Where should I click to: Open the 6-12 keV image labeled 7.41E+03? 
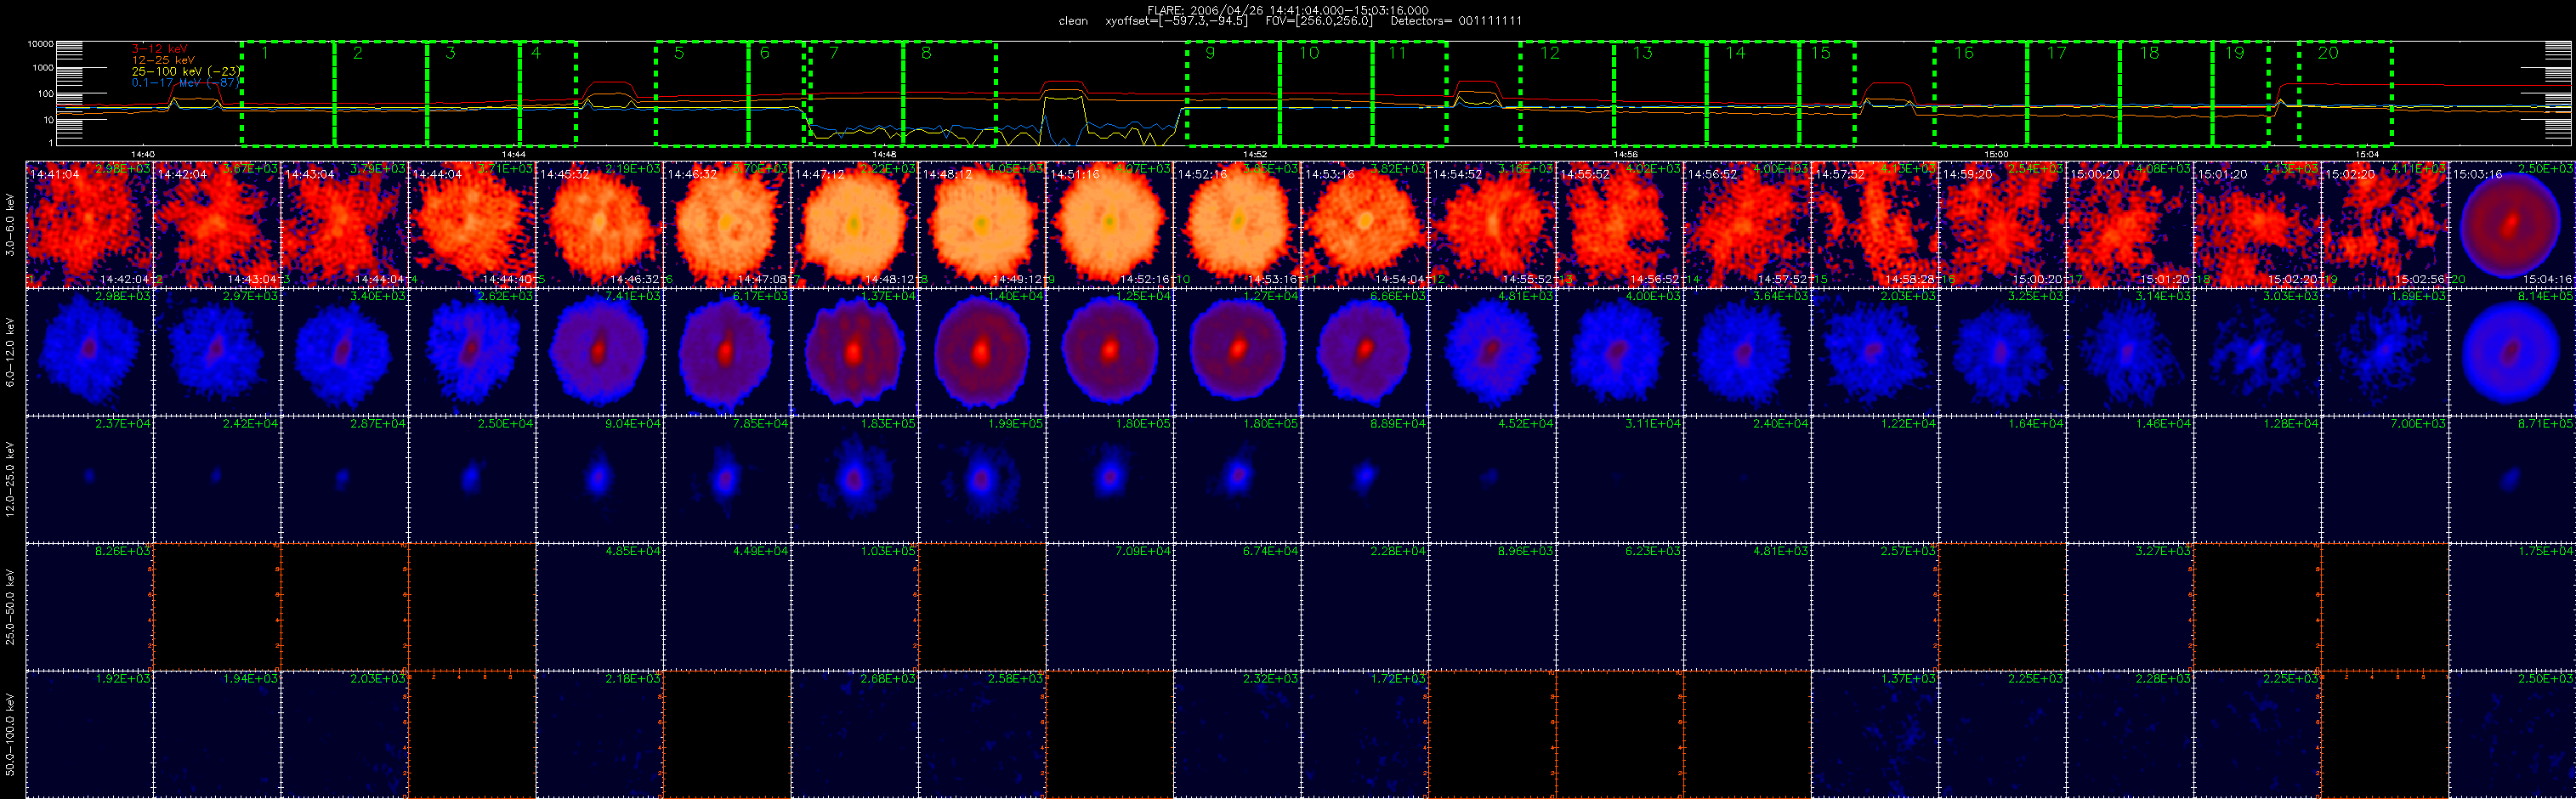pyautogui.click(x=600, y=352)
